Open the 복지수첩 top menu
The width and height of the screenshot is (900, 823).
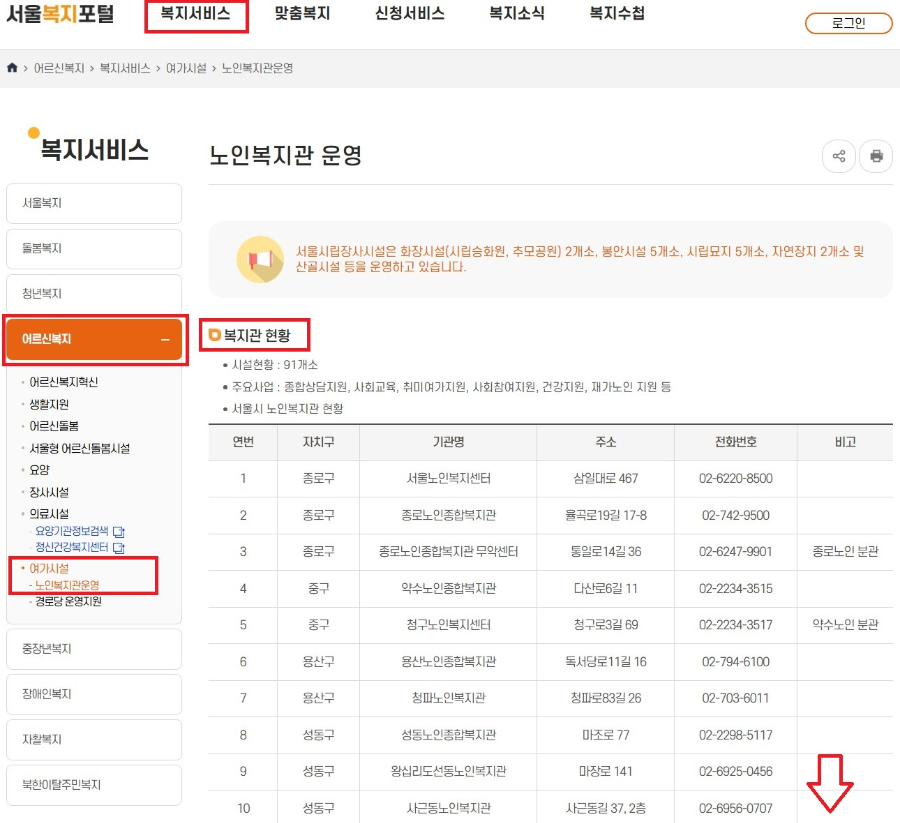coord(617,13)
